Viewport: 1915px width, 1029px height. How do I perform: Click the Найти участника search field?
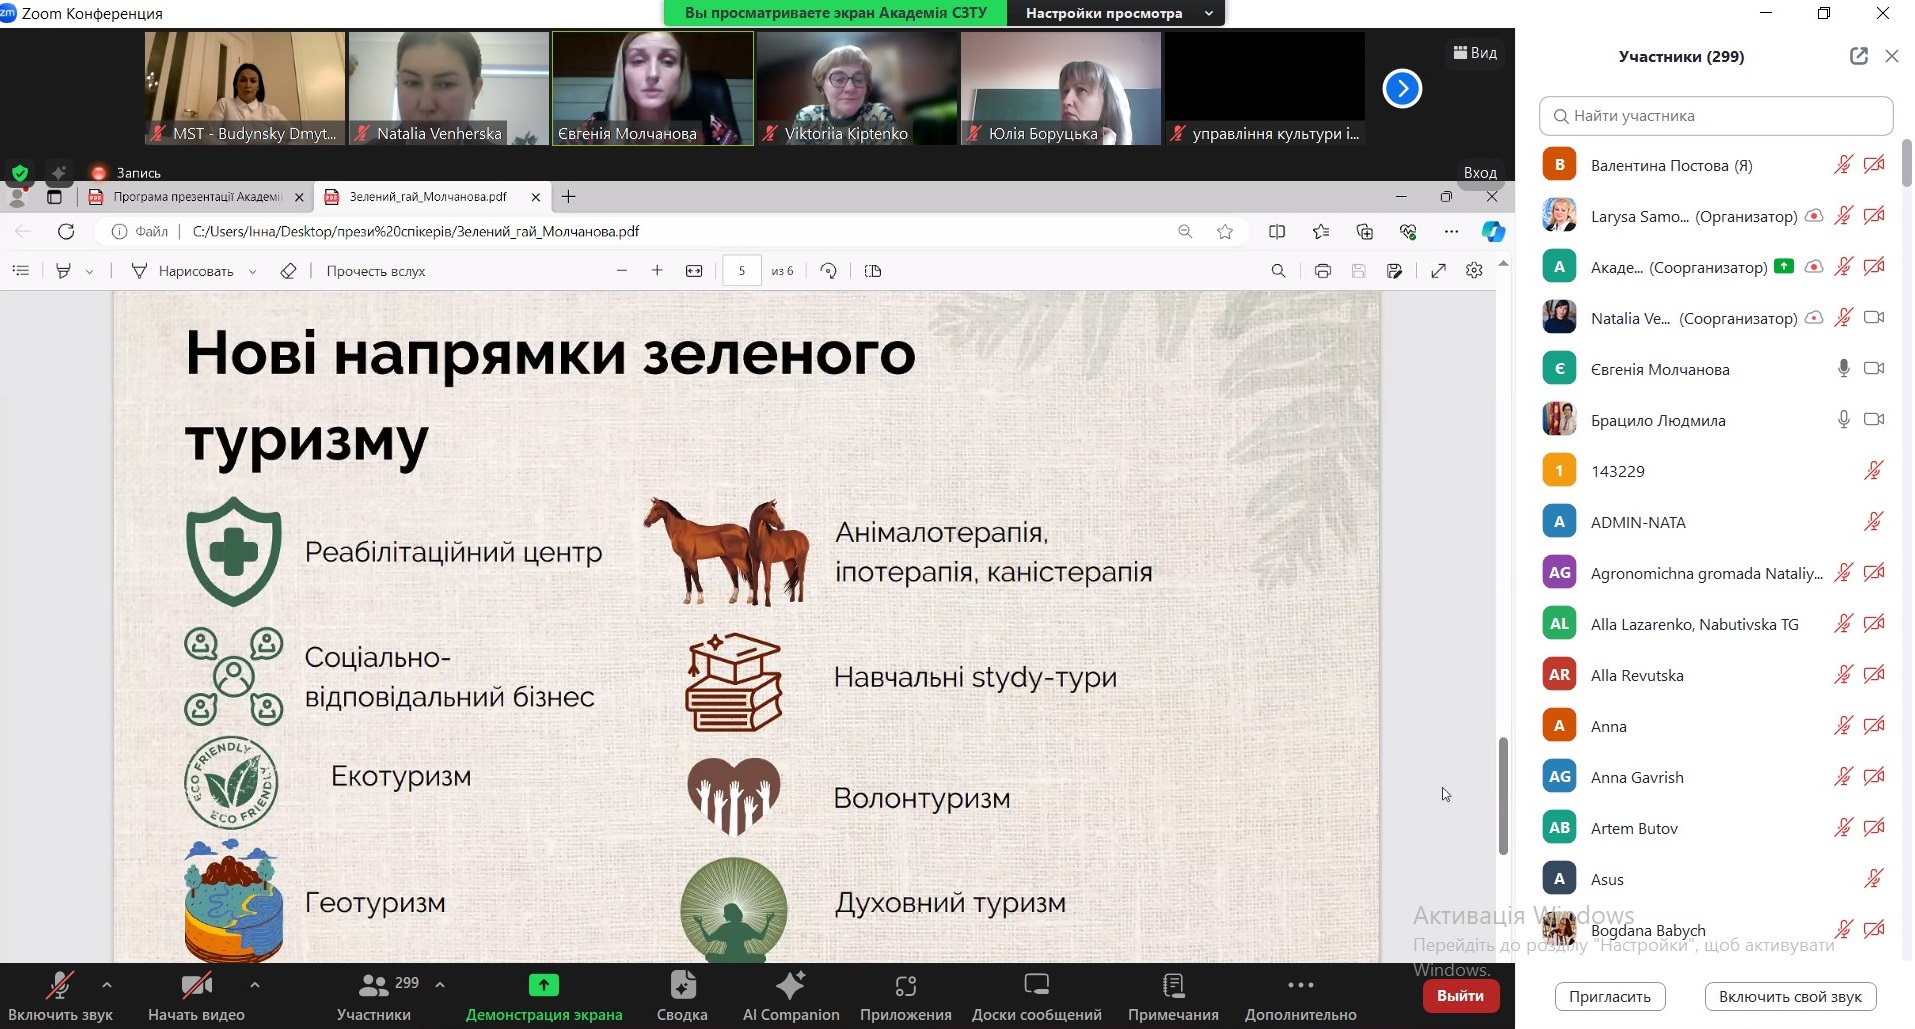coord(1716,116)
